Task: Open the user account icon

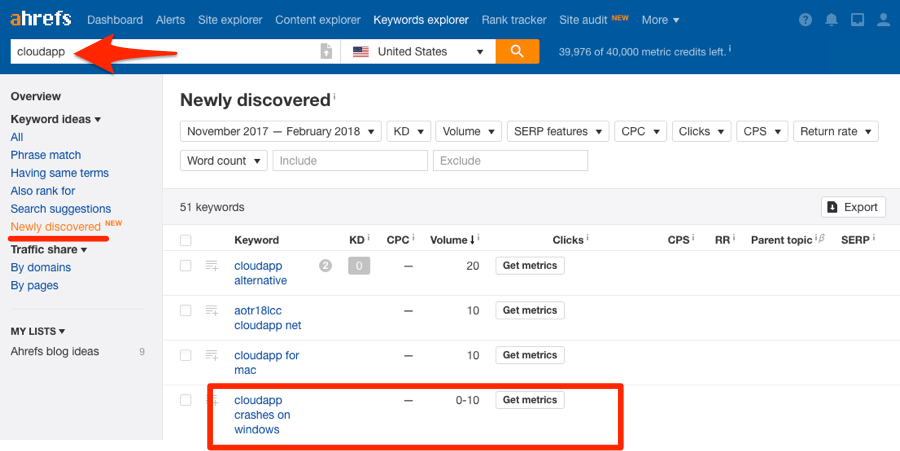Action: [883, 20]
